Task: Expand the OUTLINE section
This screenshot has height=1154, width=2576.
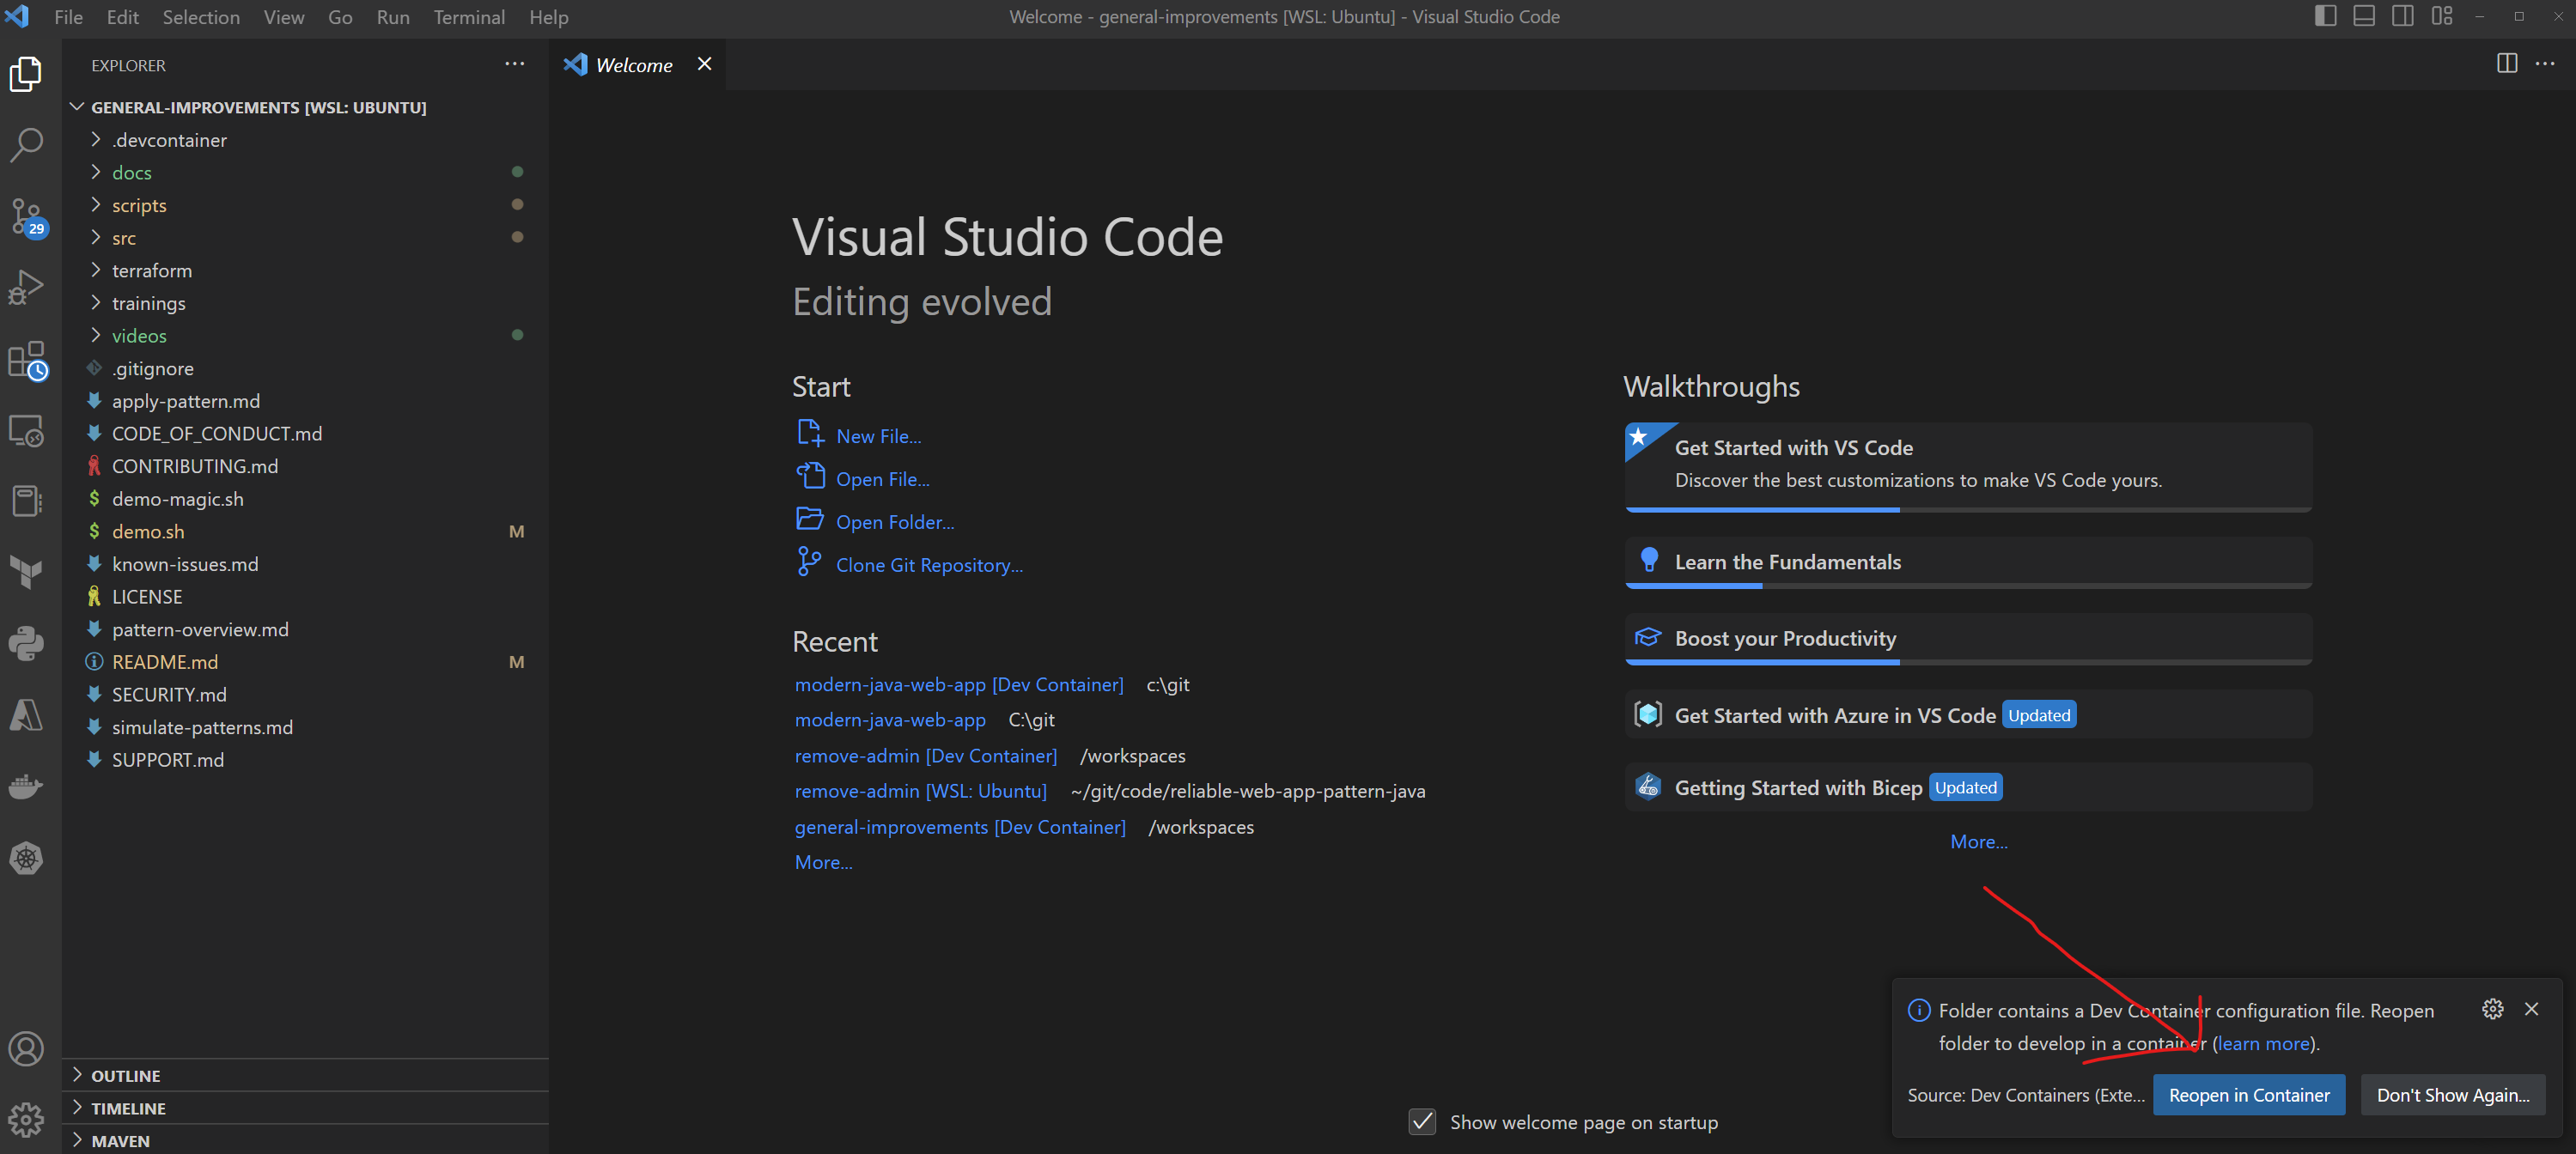Action: click(x=125, y=1075)
